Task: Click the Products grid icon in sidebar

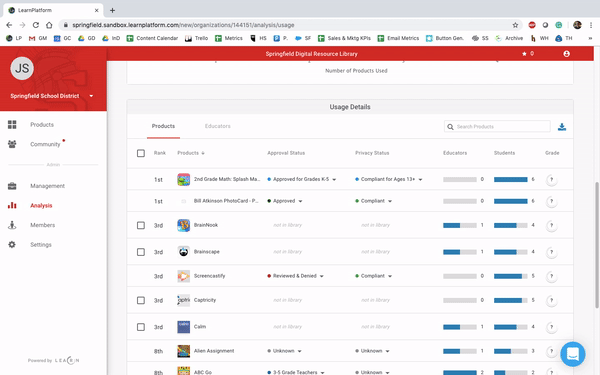Action: (12, 124)
